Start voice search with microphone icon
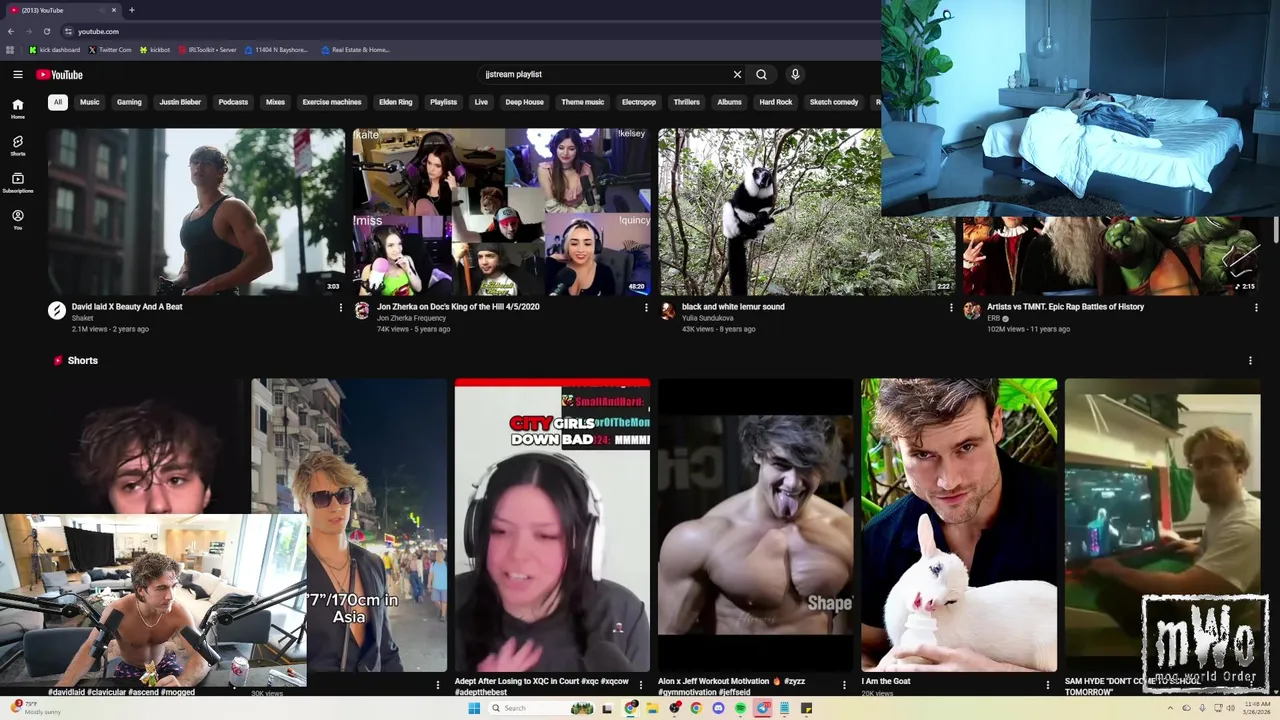The width and height of the screenshot is (1280, 720). (795, 74)
